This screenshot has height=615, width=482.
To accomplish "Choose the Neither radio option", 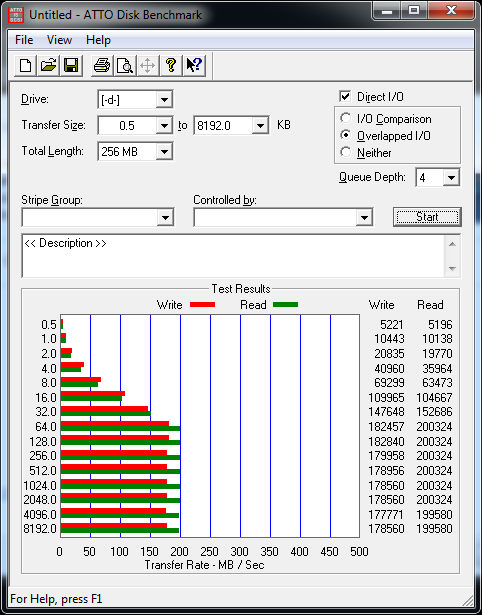I will tap(346, 152).
